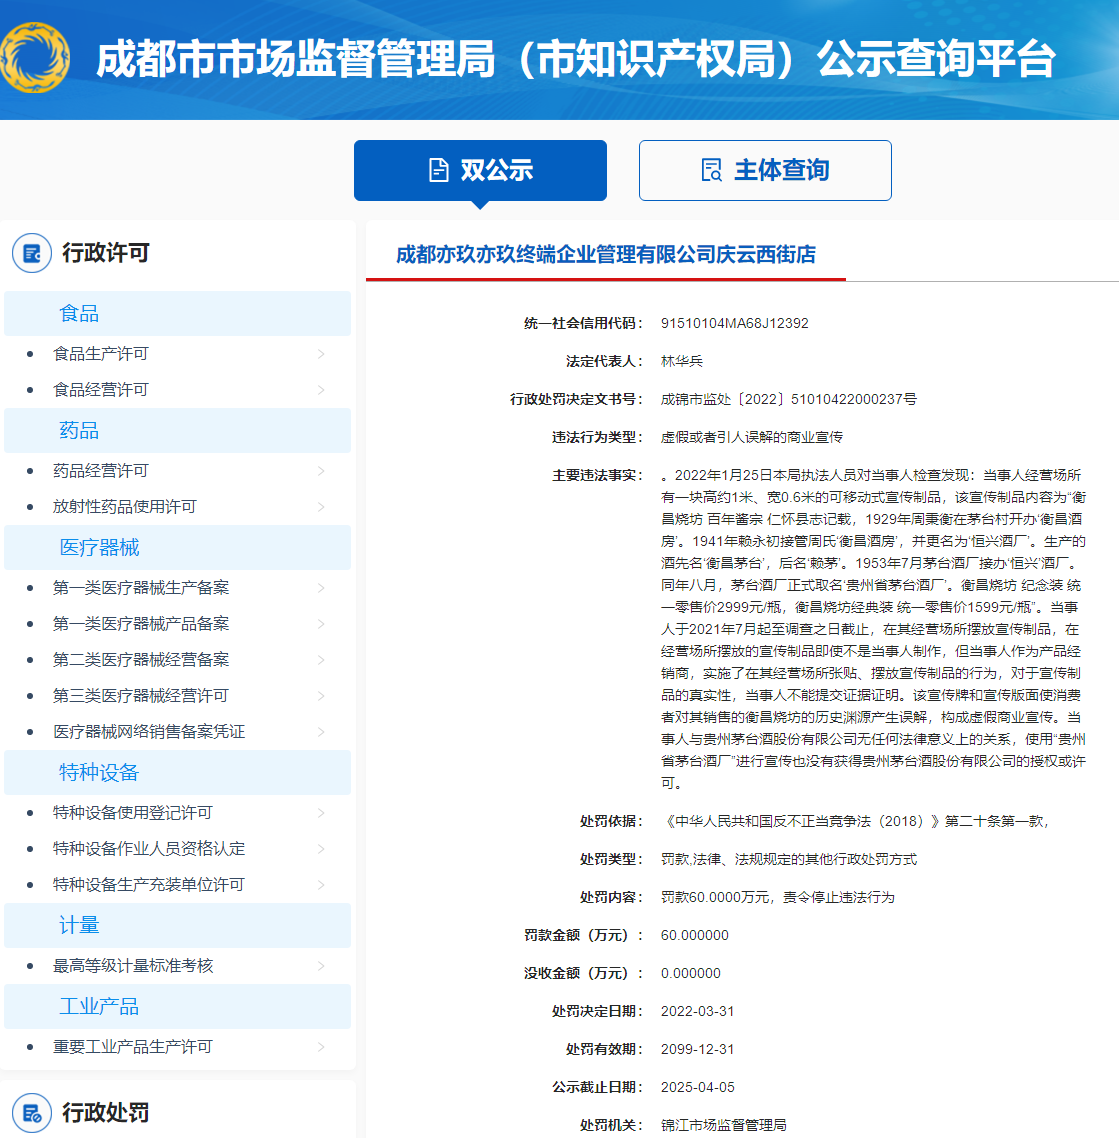1119x1138 pixels.
Task: Click chevron beside 食品经营许可
Action: point(321,390)
